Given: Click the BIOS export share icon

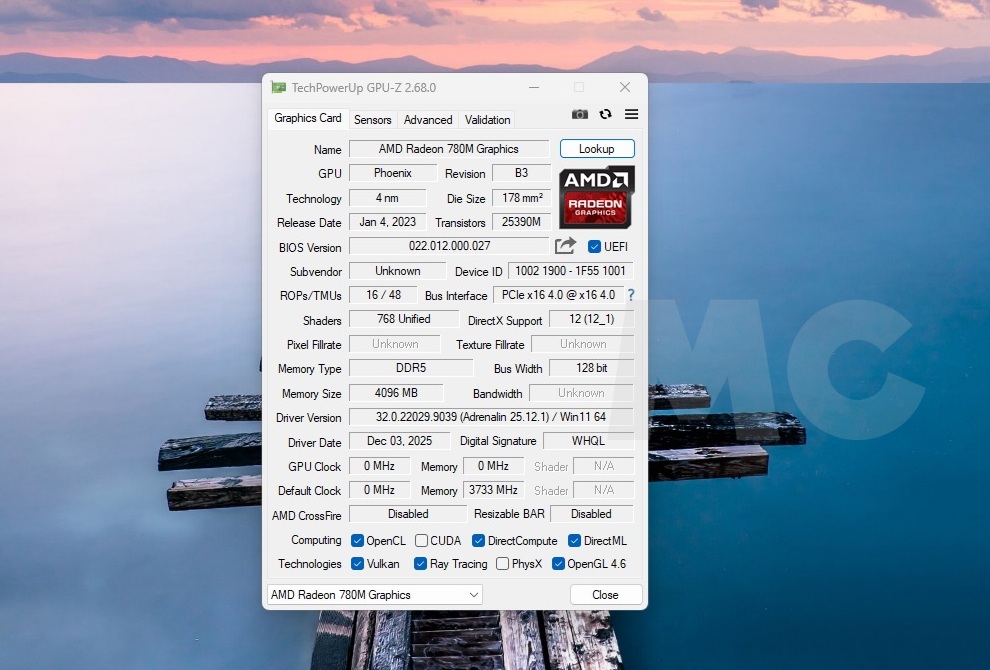Looking at the screenshot, I should [566, 246].
